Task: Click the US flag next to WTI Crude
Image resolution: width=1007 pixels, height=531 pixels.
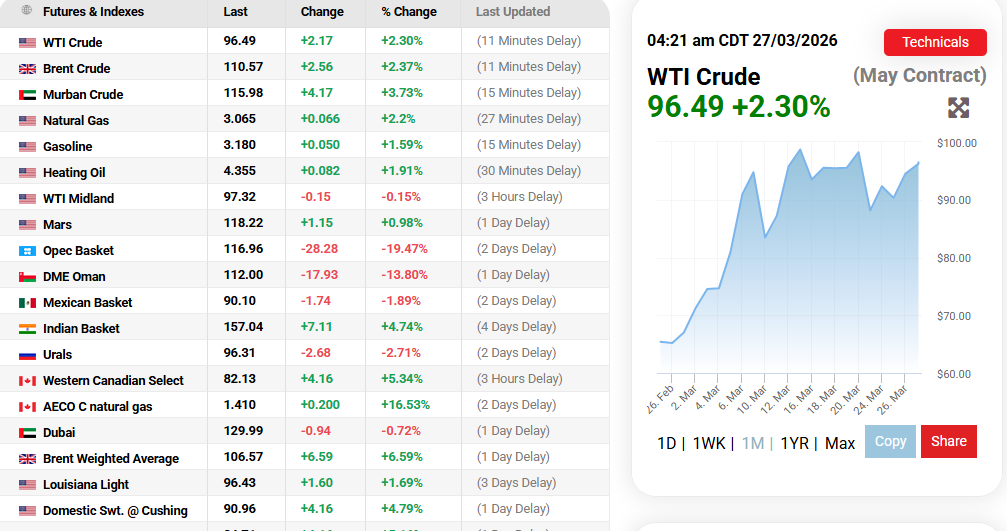Action: coord(27,43)
